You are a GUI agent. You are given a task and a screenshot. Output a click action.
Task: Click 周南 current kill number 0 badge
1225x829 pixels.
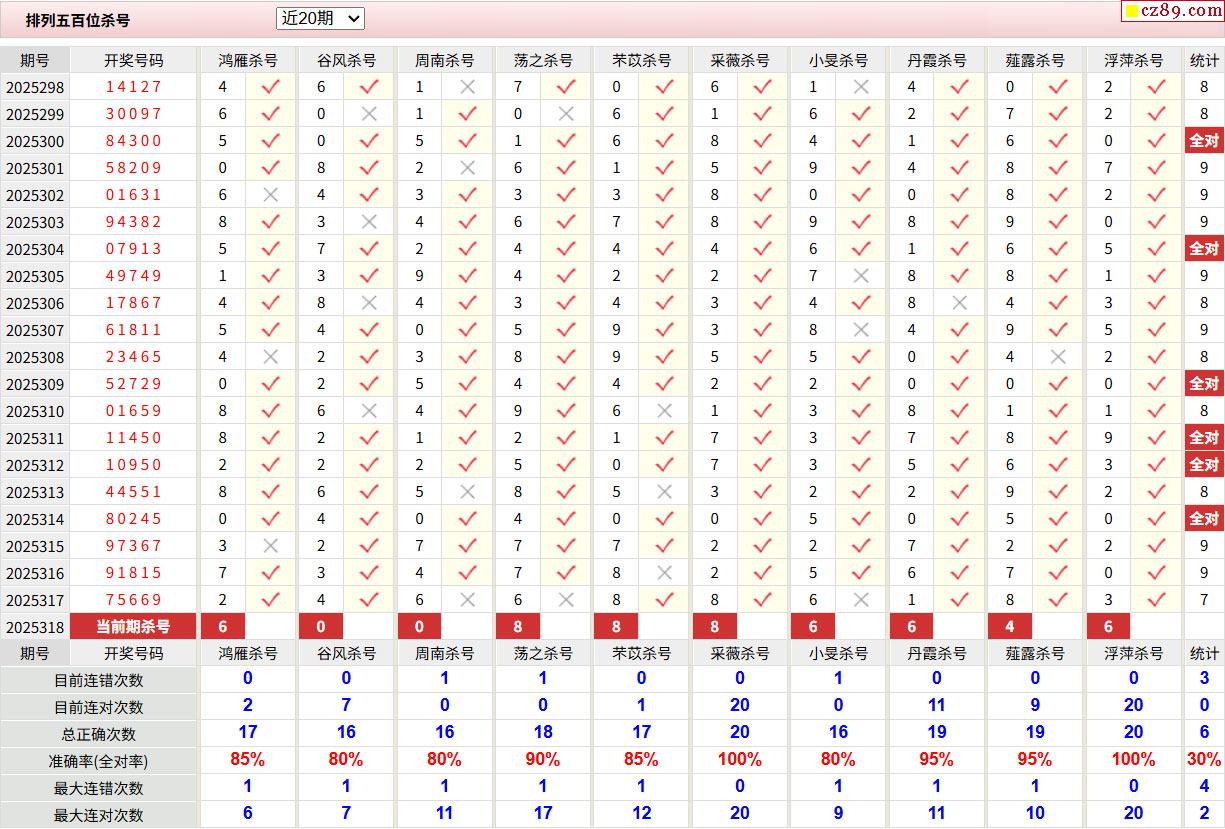[420, 627]
